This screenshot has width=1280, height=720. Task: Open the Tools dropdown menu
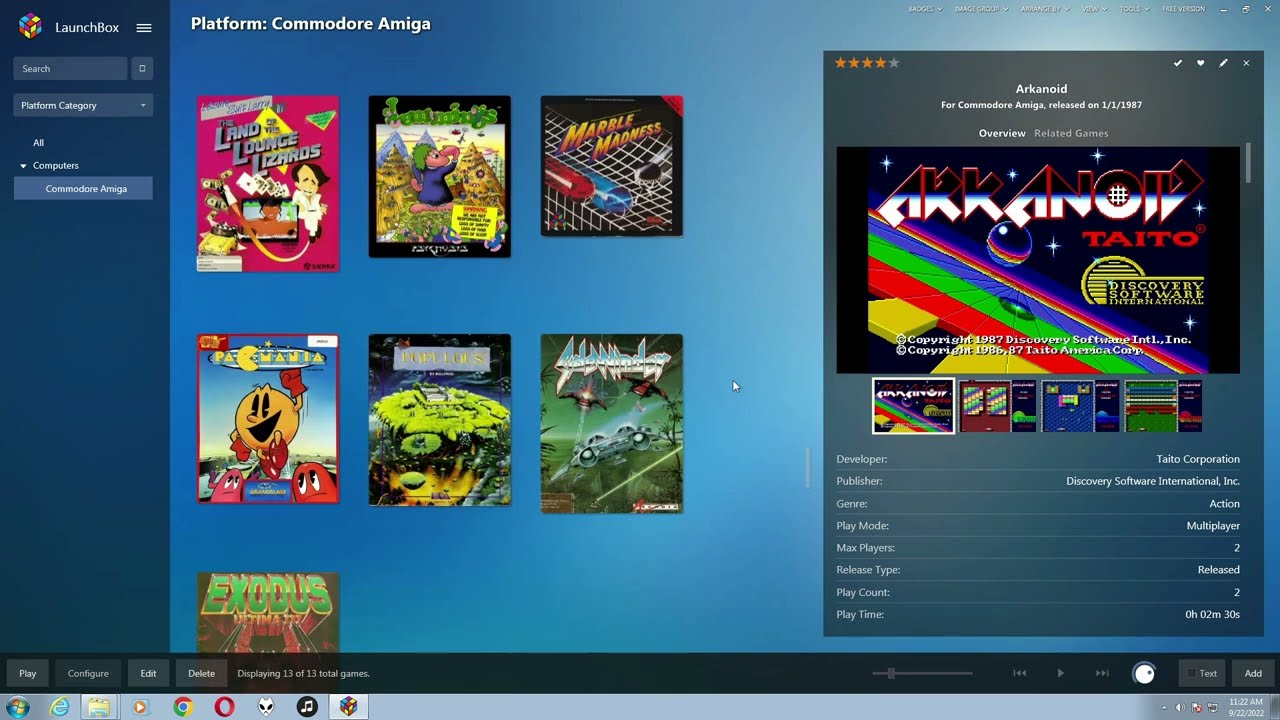pyautogui.click(x=1133, y=9)
